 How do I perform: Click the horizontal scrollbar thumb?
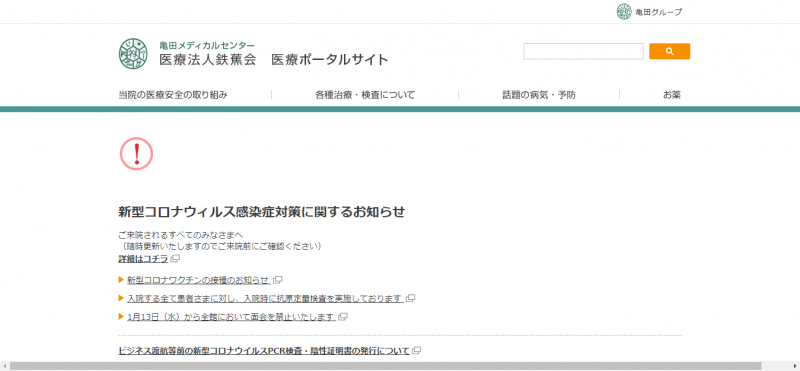click(x=385, y=366)
